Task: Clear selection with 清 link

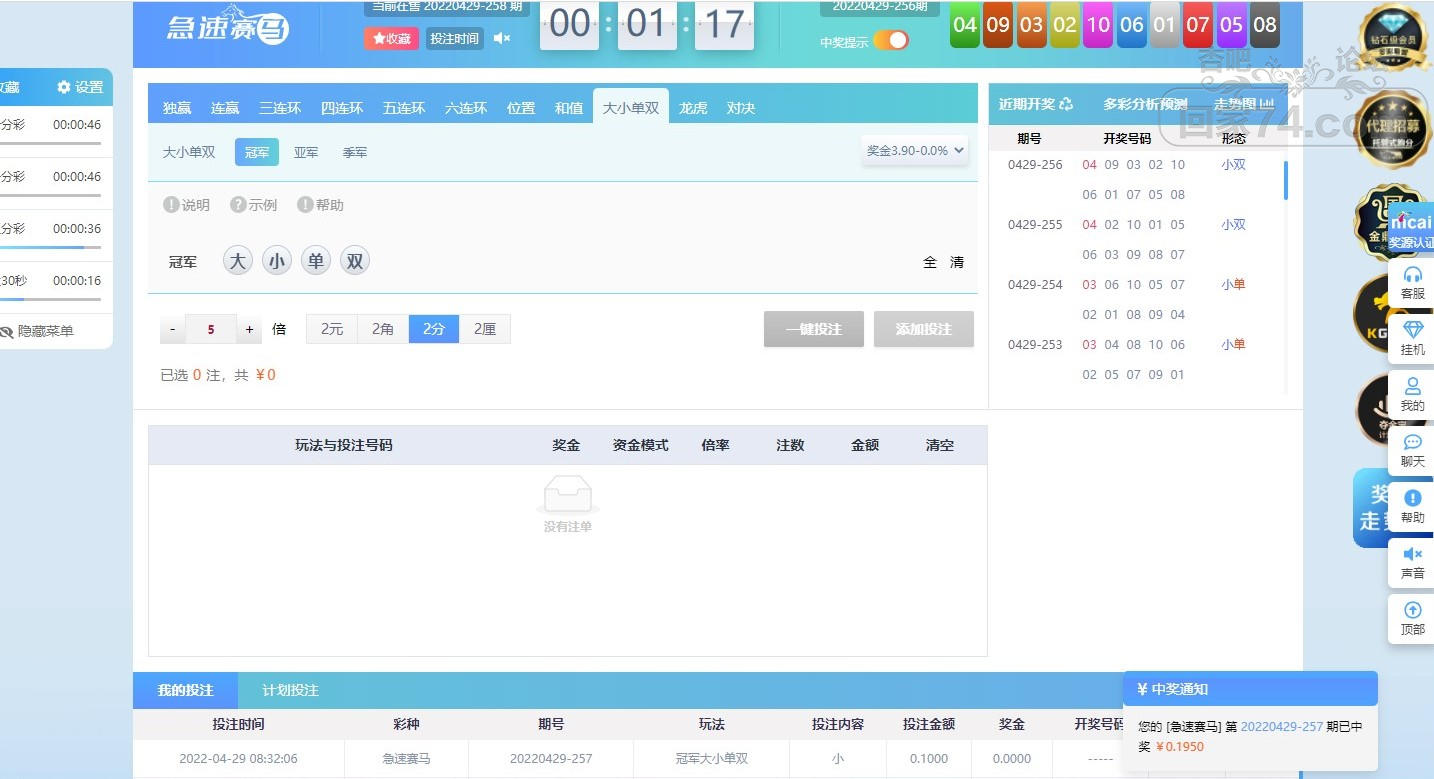Action: click(957, 262)
